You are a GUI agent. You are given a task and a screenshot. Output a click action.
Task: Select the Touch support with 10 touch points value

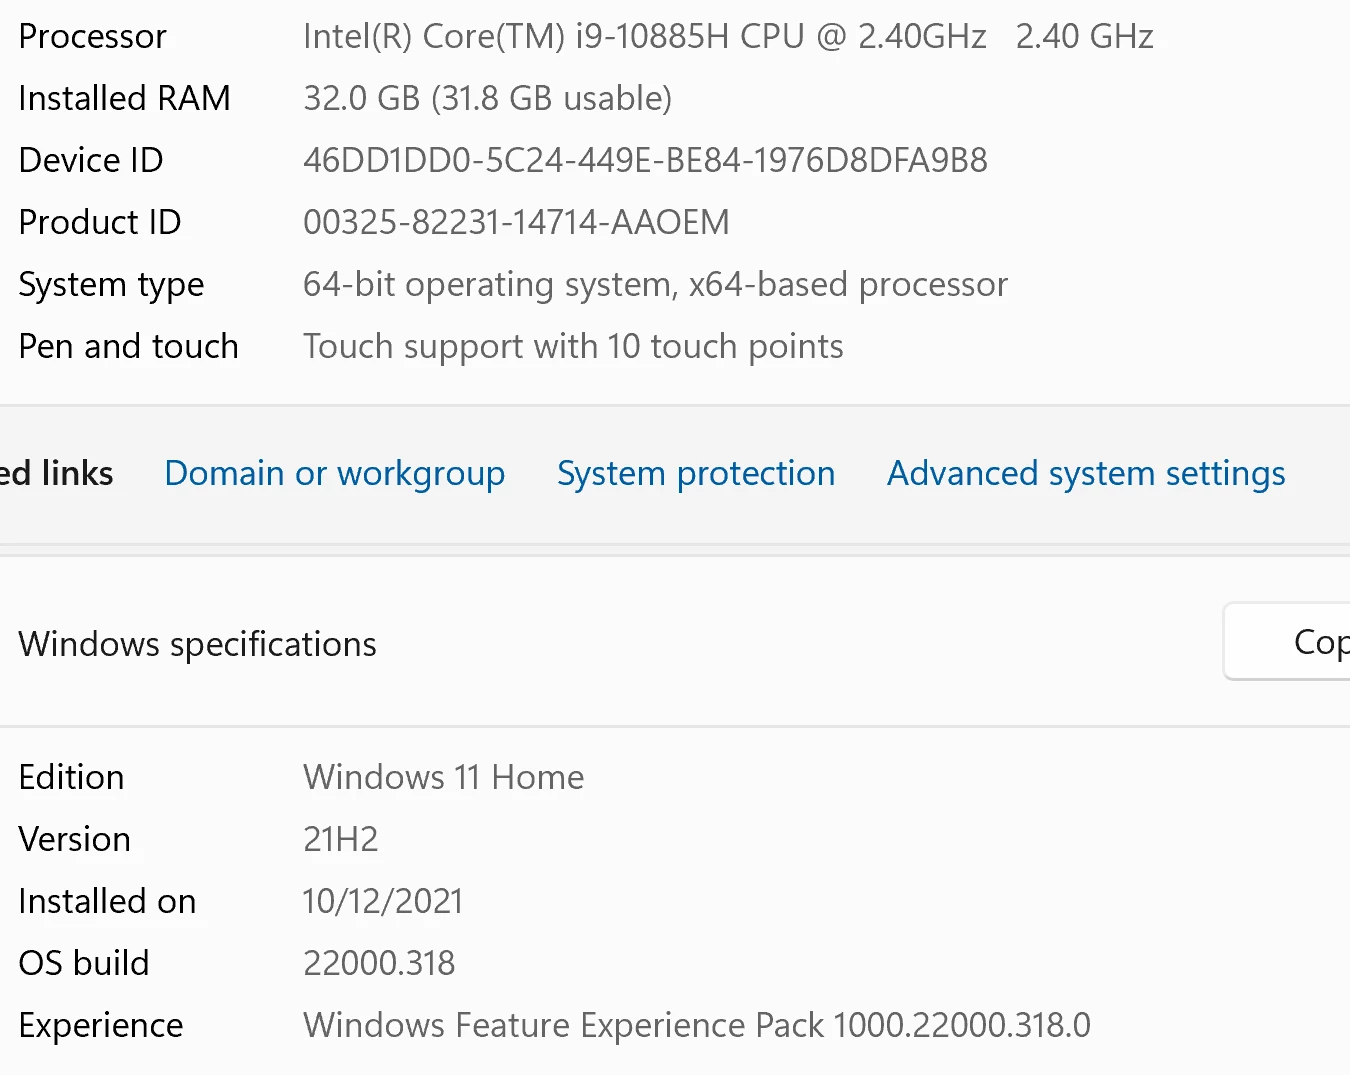coord(573,347)
